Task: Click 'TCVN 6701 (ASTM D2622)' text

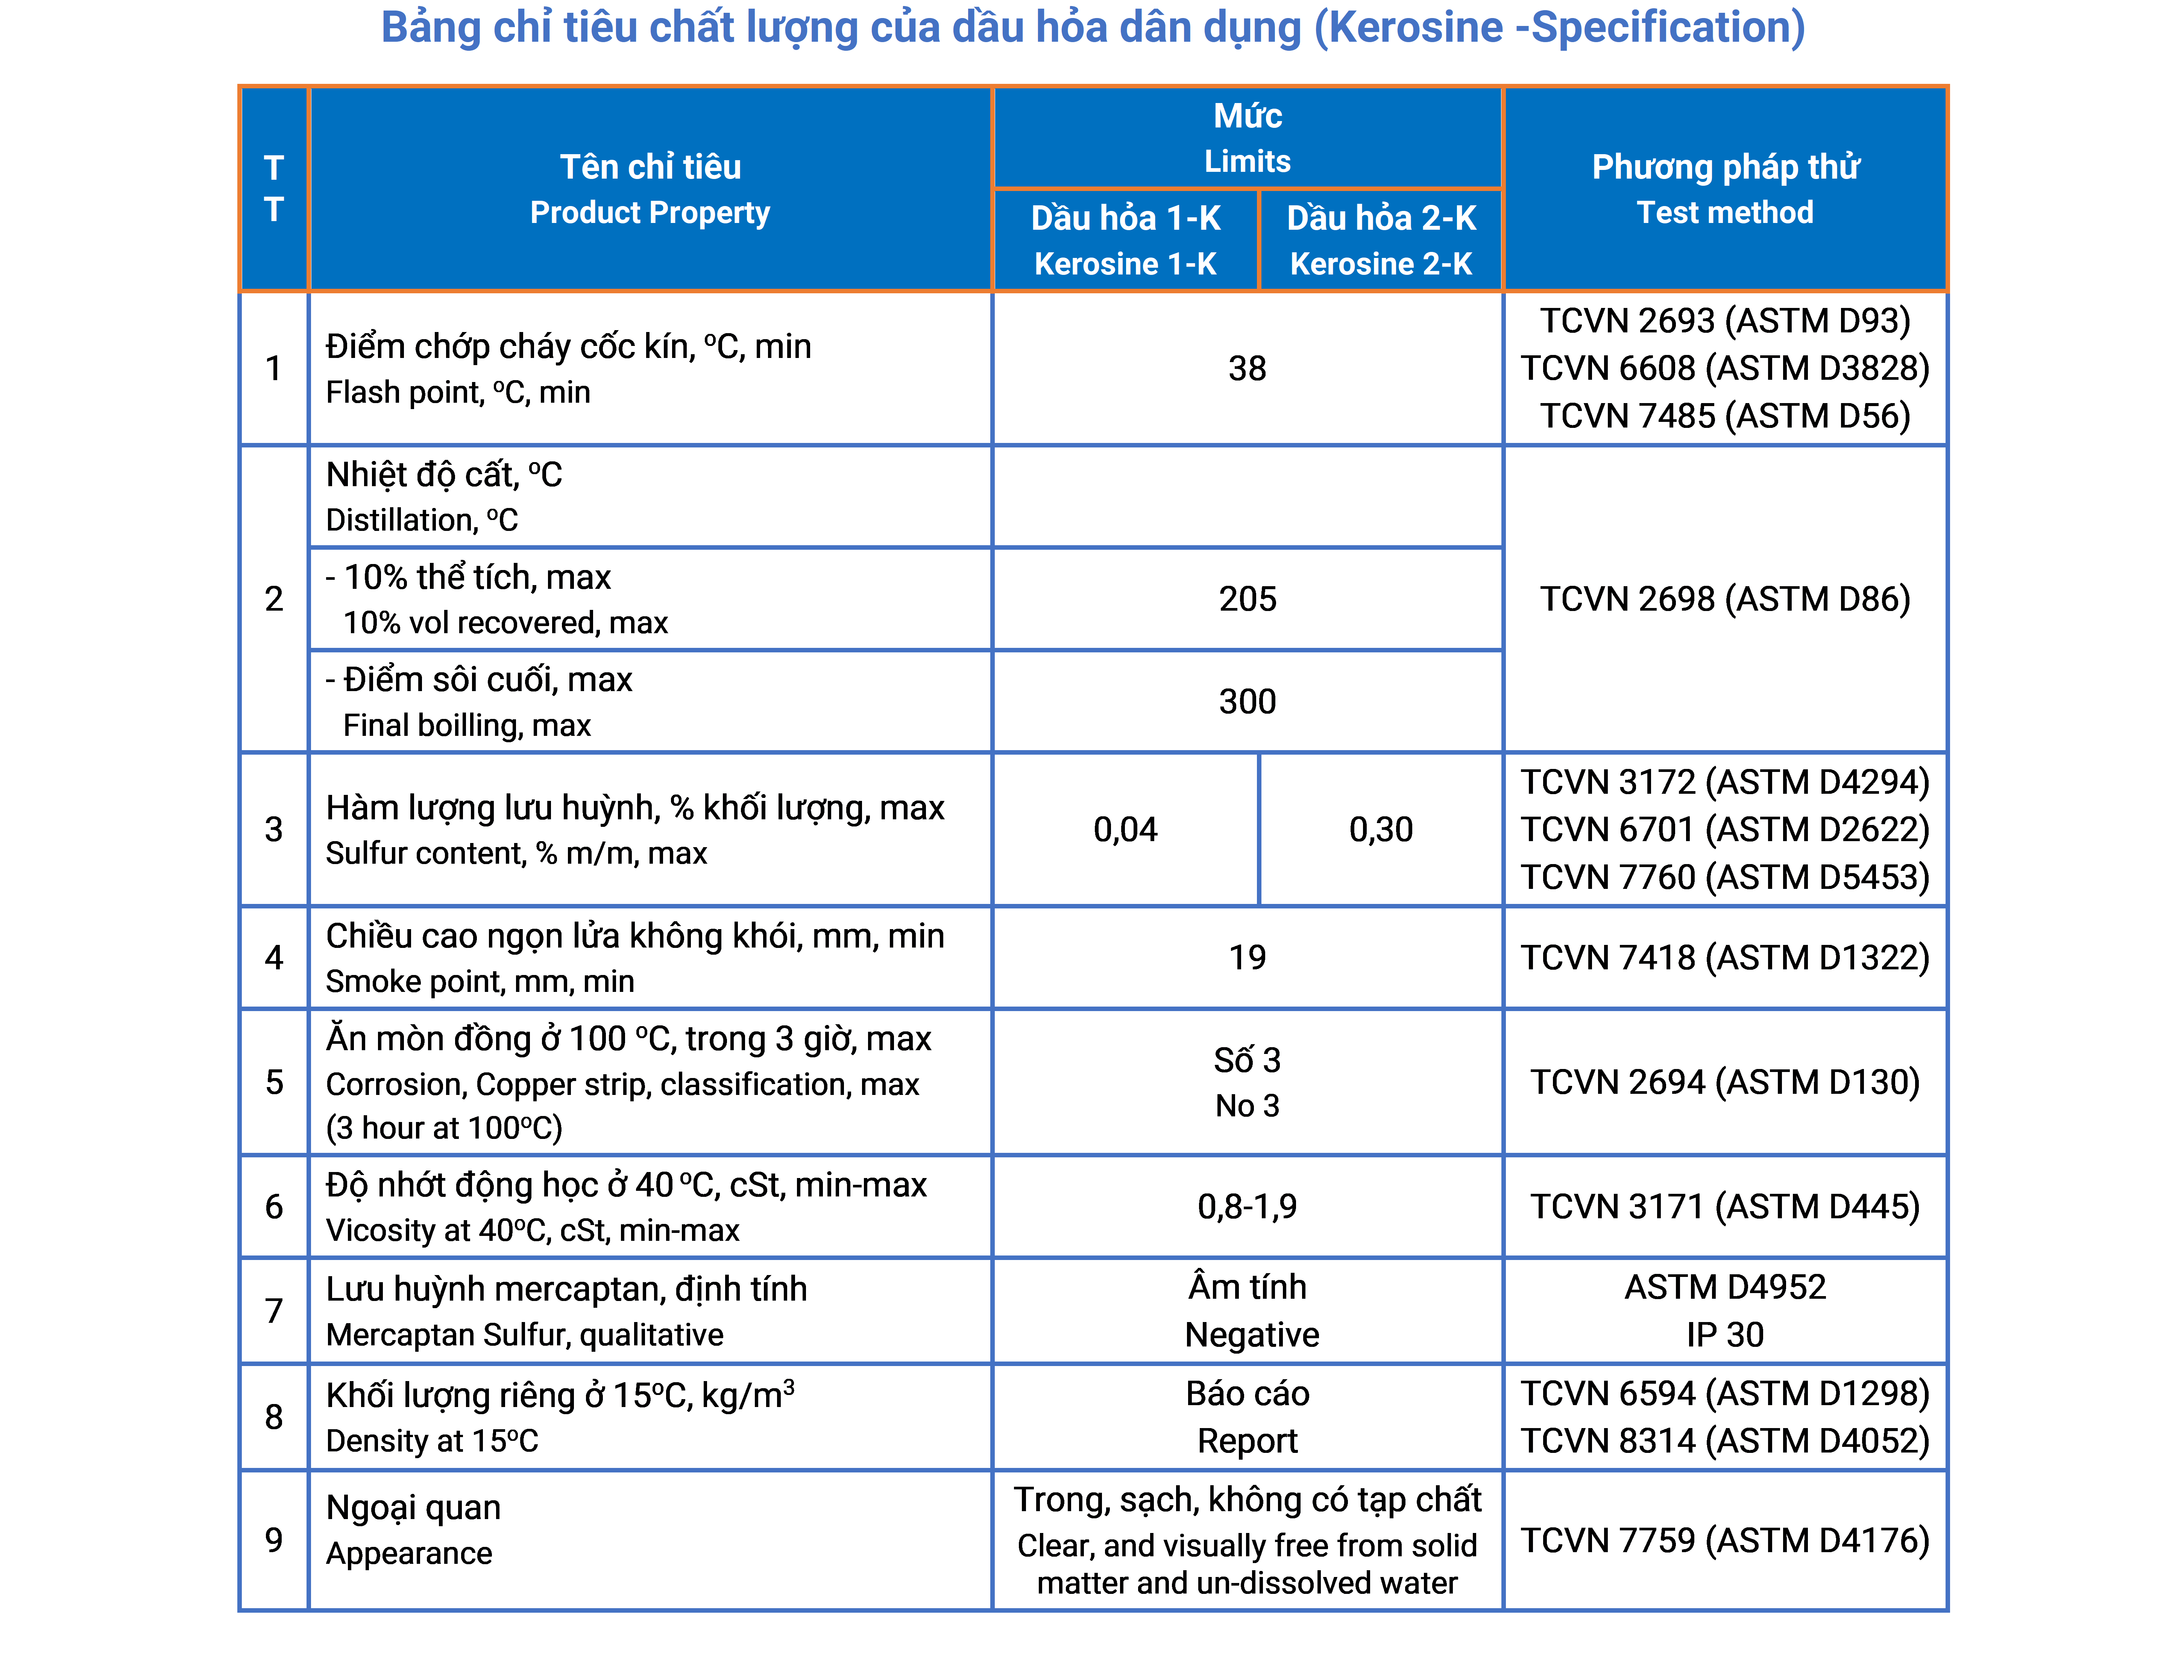Action: 1725,830
